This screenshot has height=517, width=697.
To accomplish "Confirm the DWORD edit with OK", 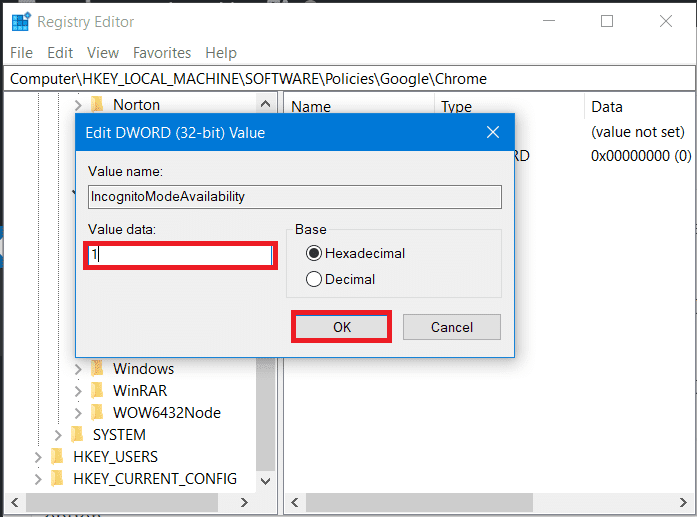I will coord(341,327).
